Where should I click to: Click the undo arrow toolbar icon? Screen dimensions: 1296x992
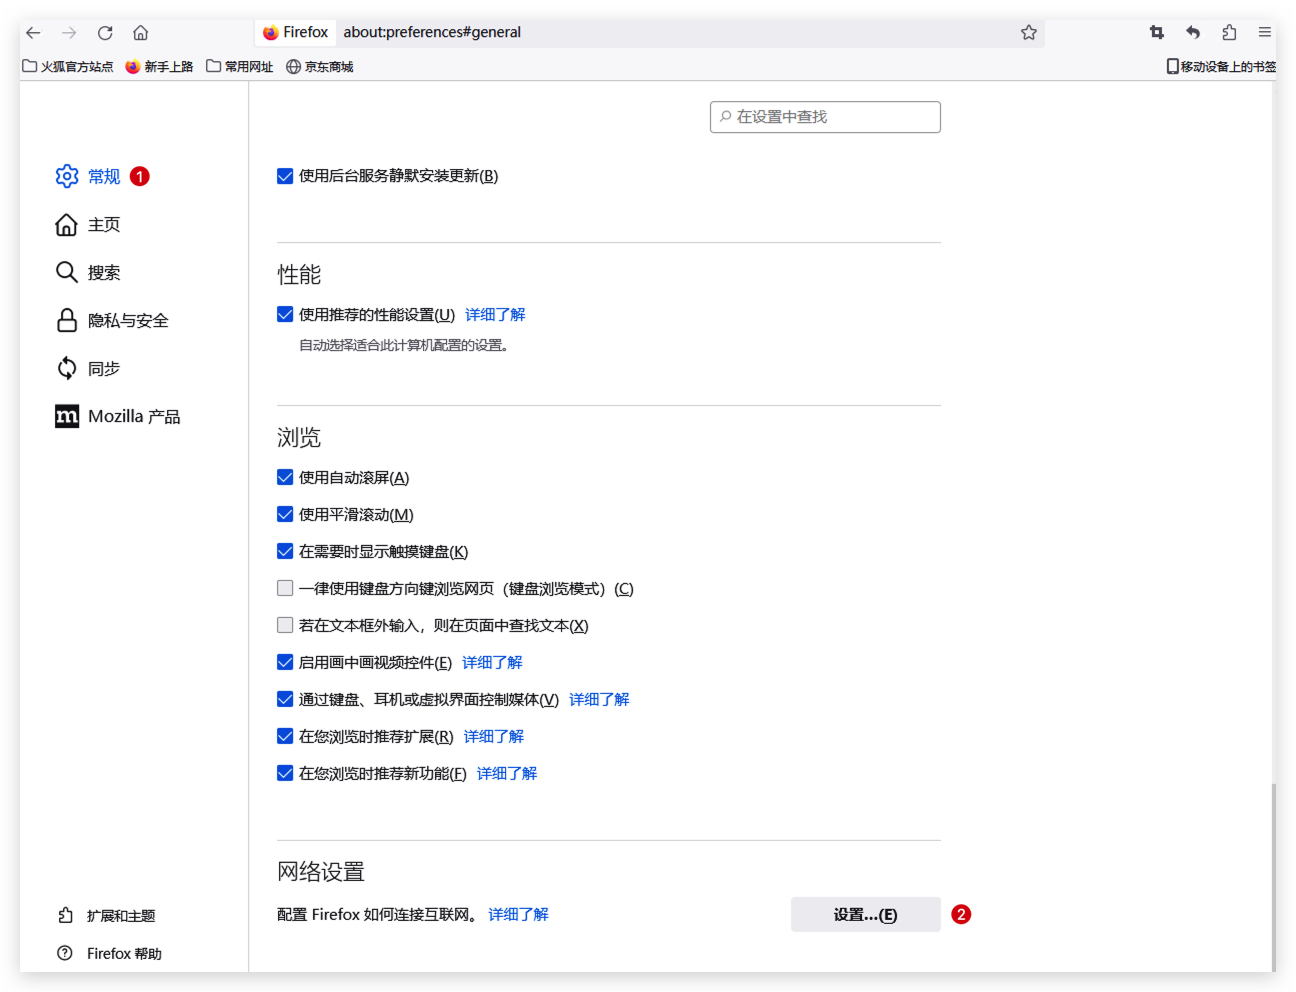[1193, 33]
